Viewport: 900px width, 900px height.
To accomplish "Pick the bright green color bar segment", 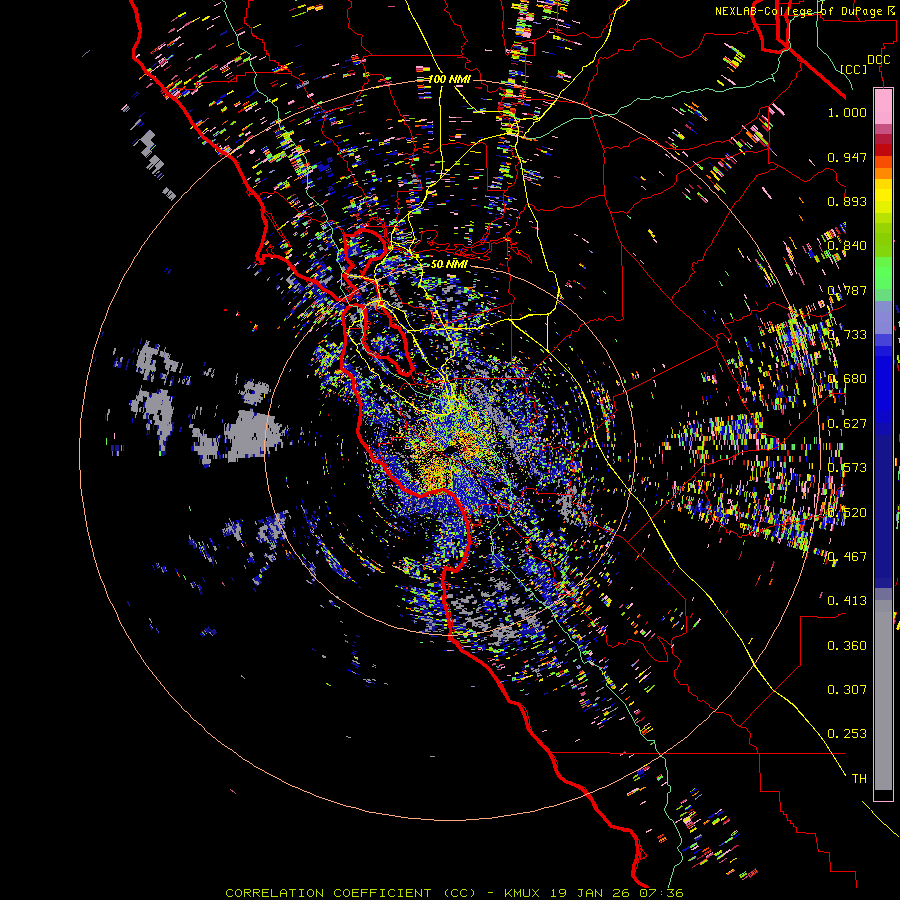I will click(883, 273).
